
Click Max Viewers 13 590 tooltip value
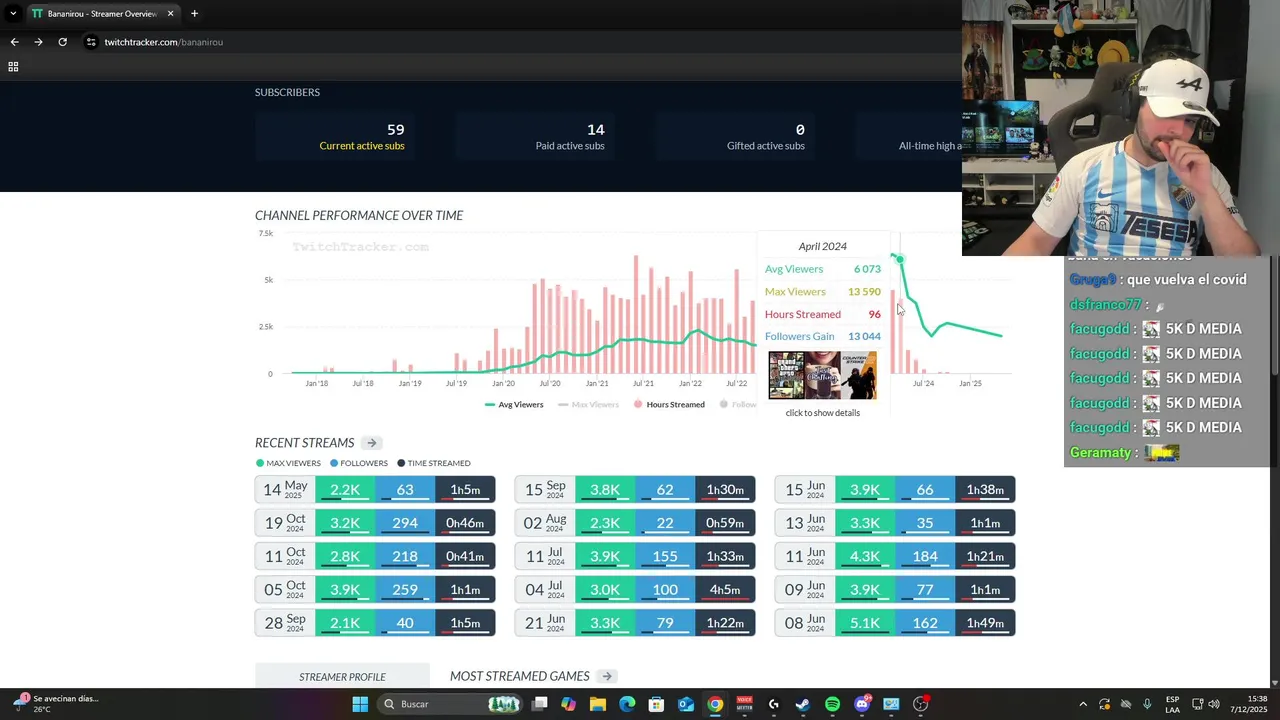(864, 292)
